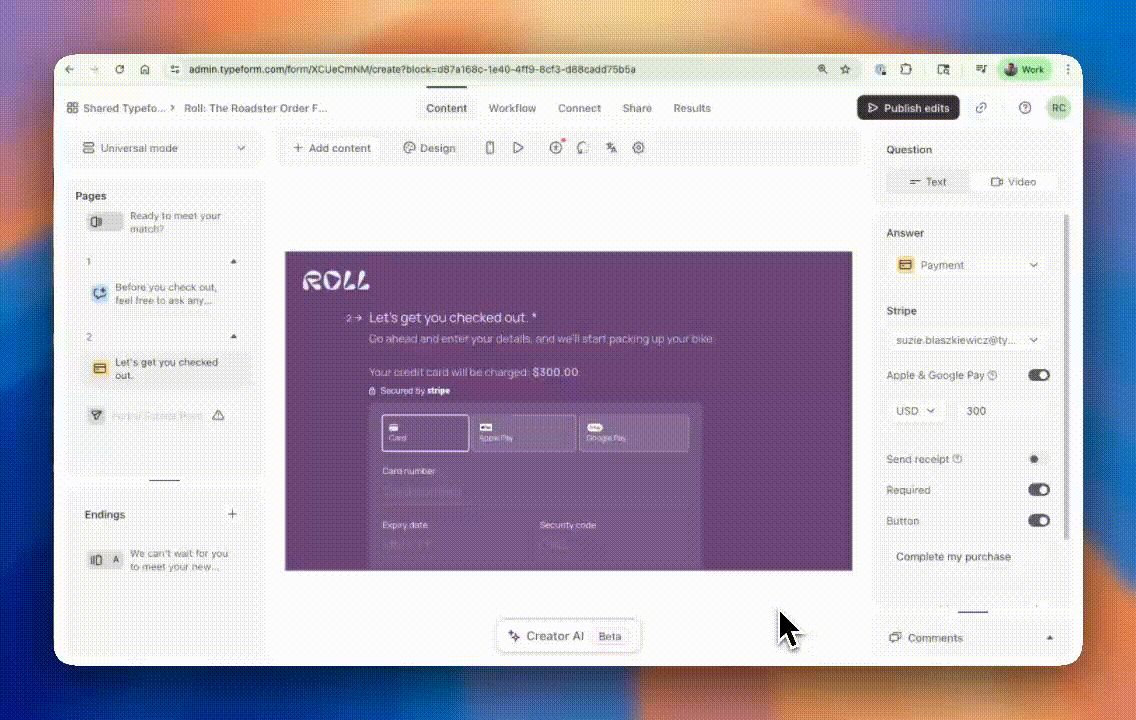Open help question mark icon
The image size is (1136, 720).
[x=1024, y=108]
